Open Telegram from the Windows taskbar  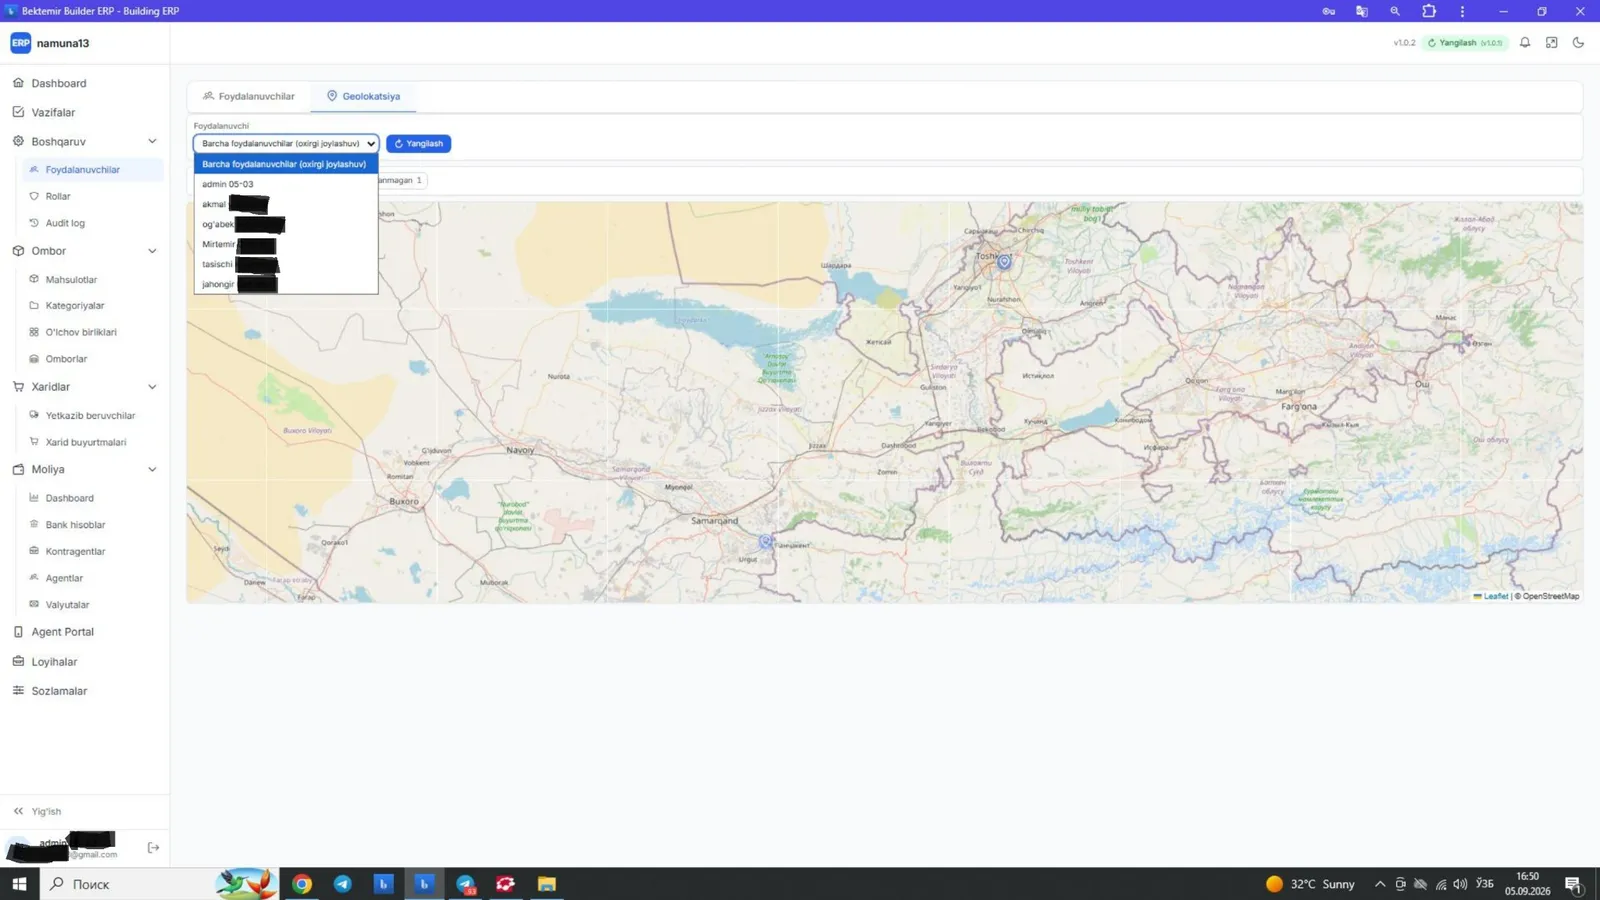click(343, 884)
